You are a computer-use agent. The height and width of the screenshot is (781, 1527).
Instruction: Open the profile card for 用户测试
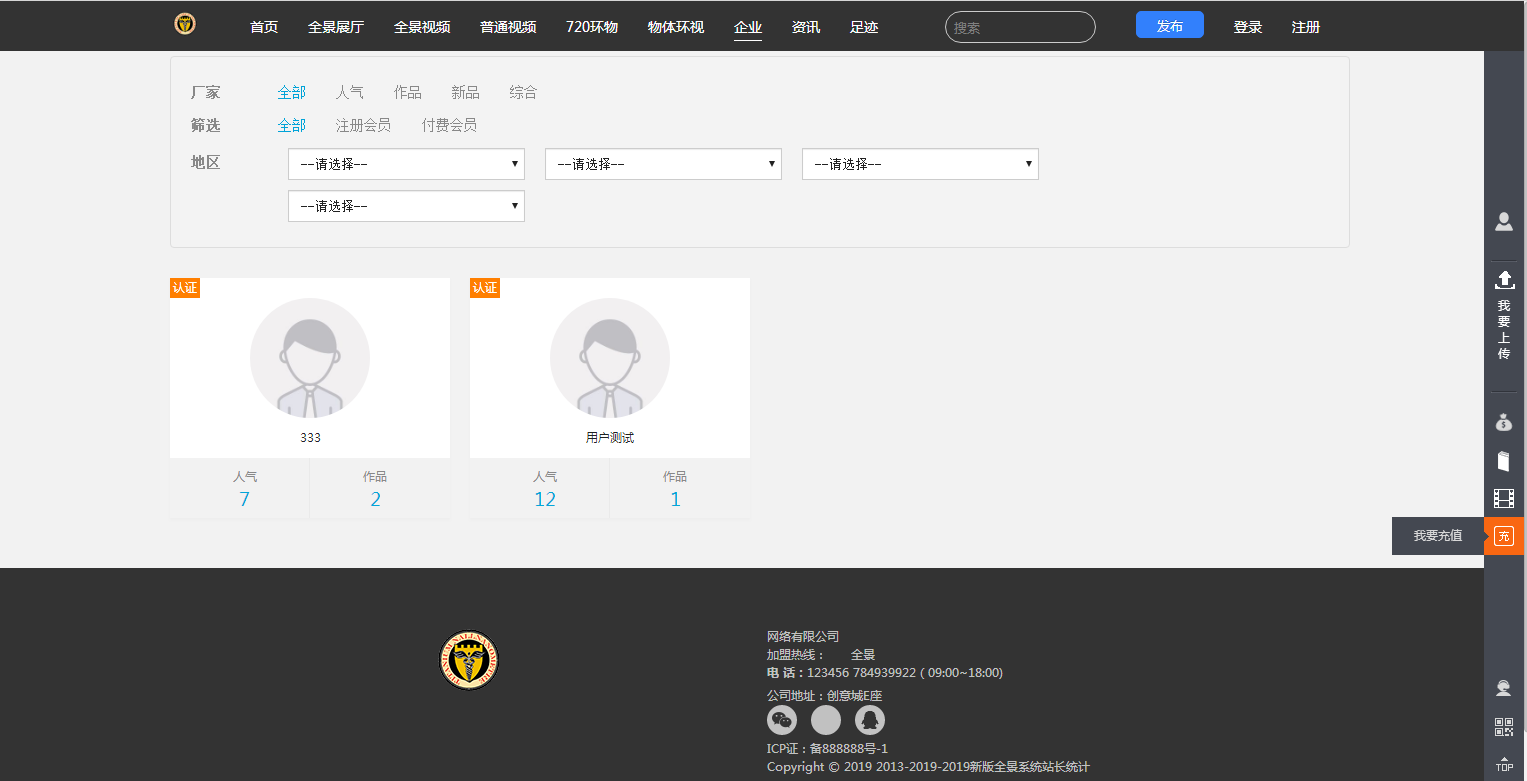tap(609, 368)
